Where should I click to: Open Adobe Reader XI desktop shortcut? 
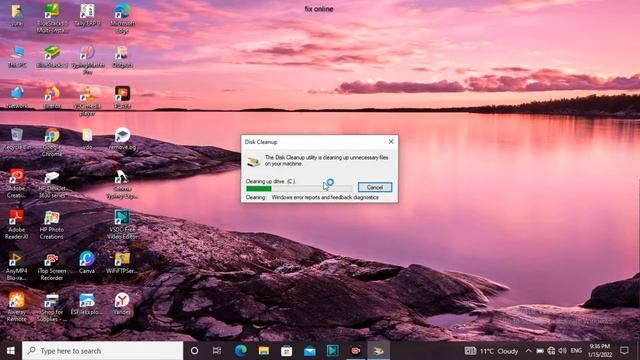(x=16, y=224)
